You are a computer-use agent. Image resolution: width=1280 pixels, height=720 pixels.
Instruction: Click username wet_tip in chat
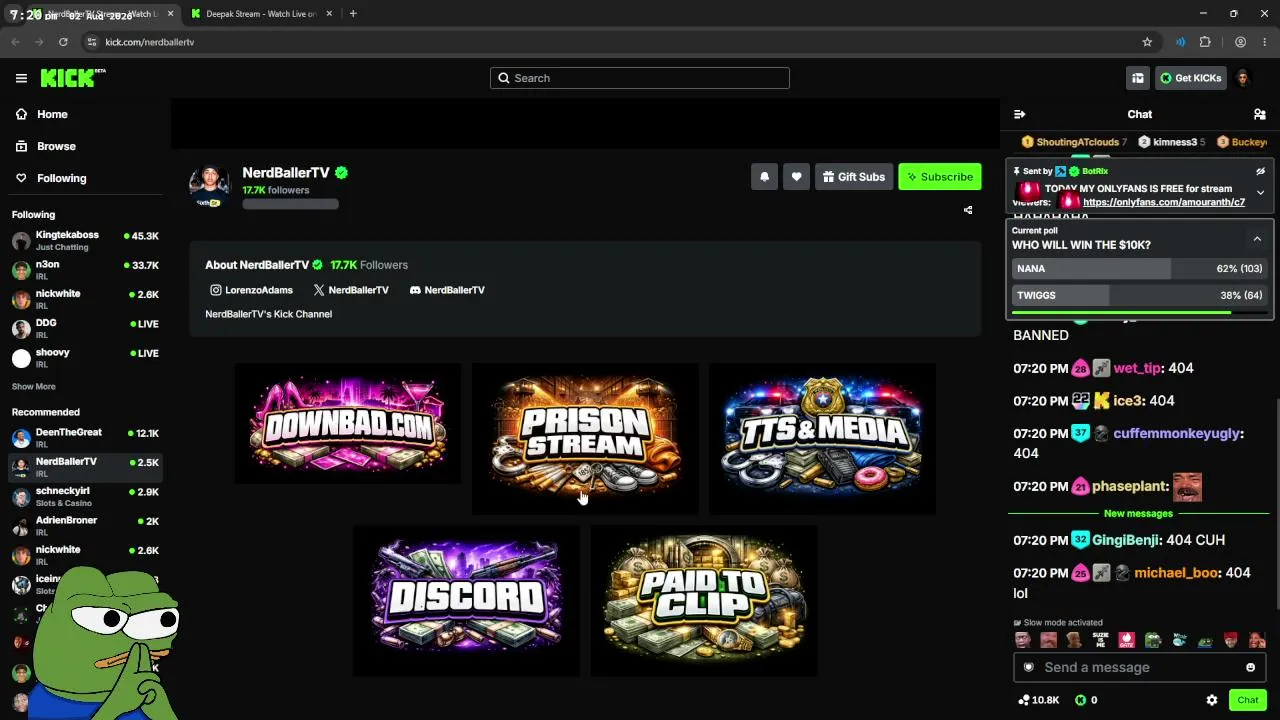coord(1137,368)
